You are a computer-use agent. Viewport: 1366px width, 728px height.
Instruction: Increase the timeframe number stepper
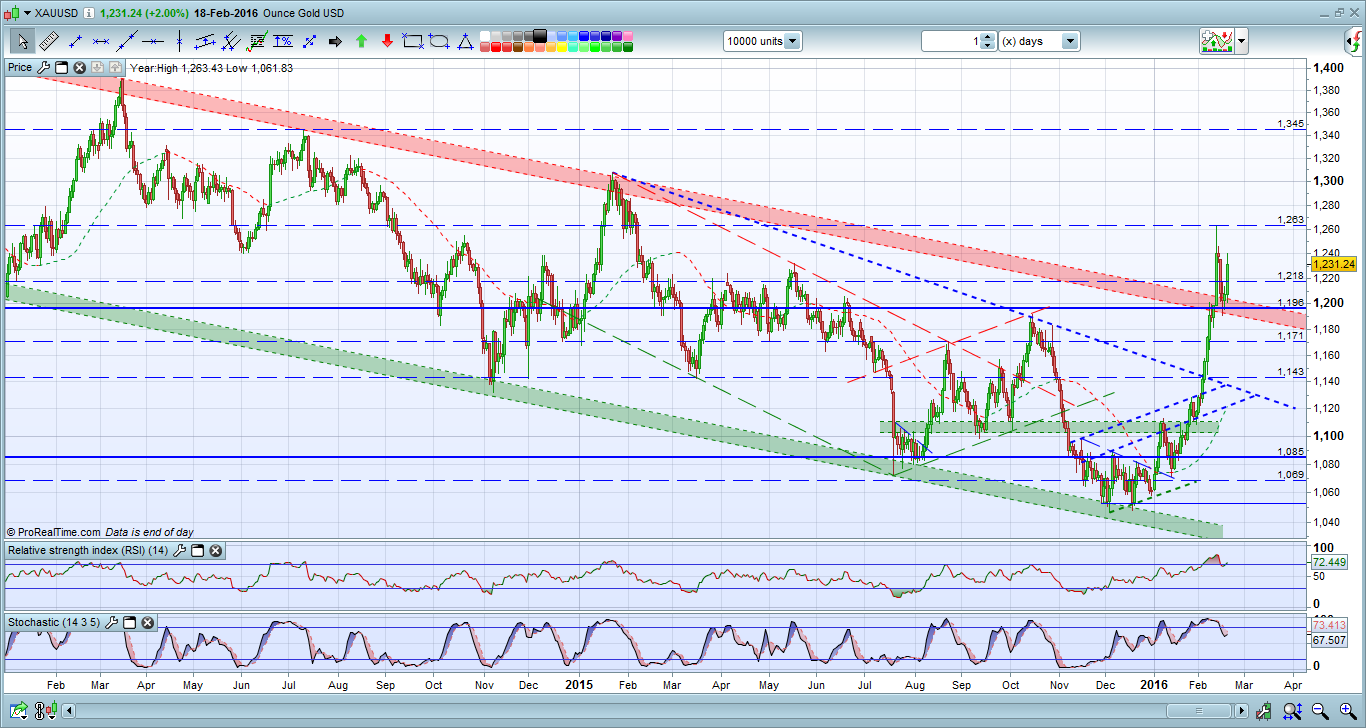pos(988,37)
